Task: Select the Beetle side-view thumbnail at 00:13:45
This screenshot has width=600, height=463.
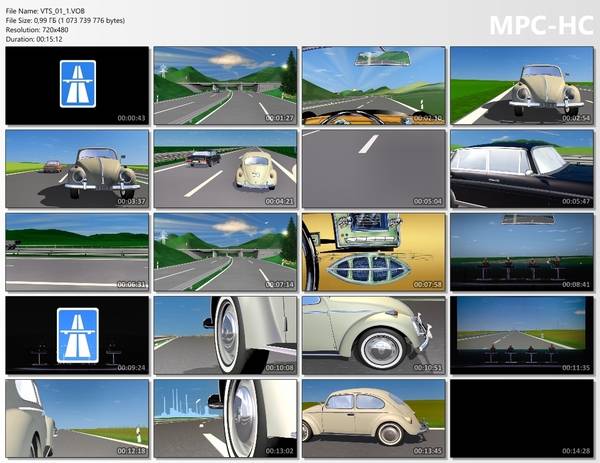Action: (373, 419)
